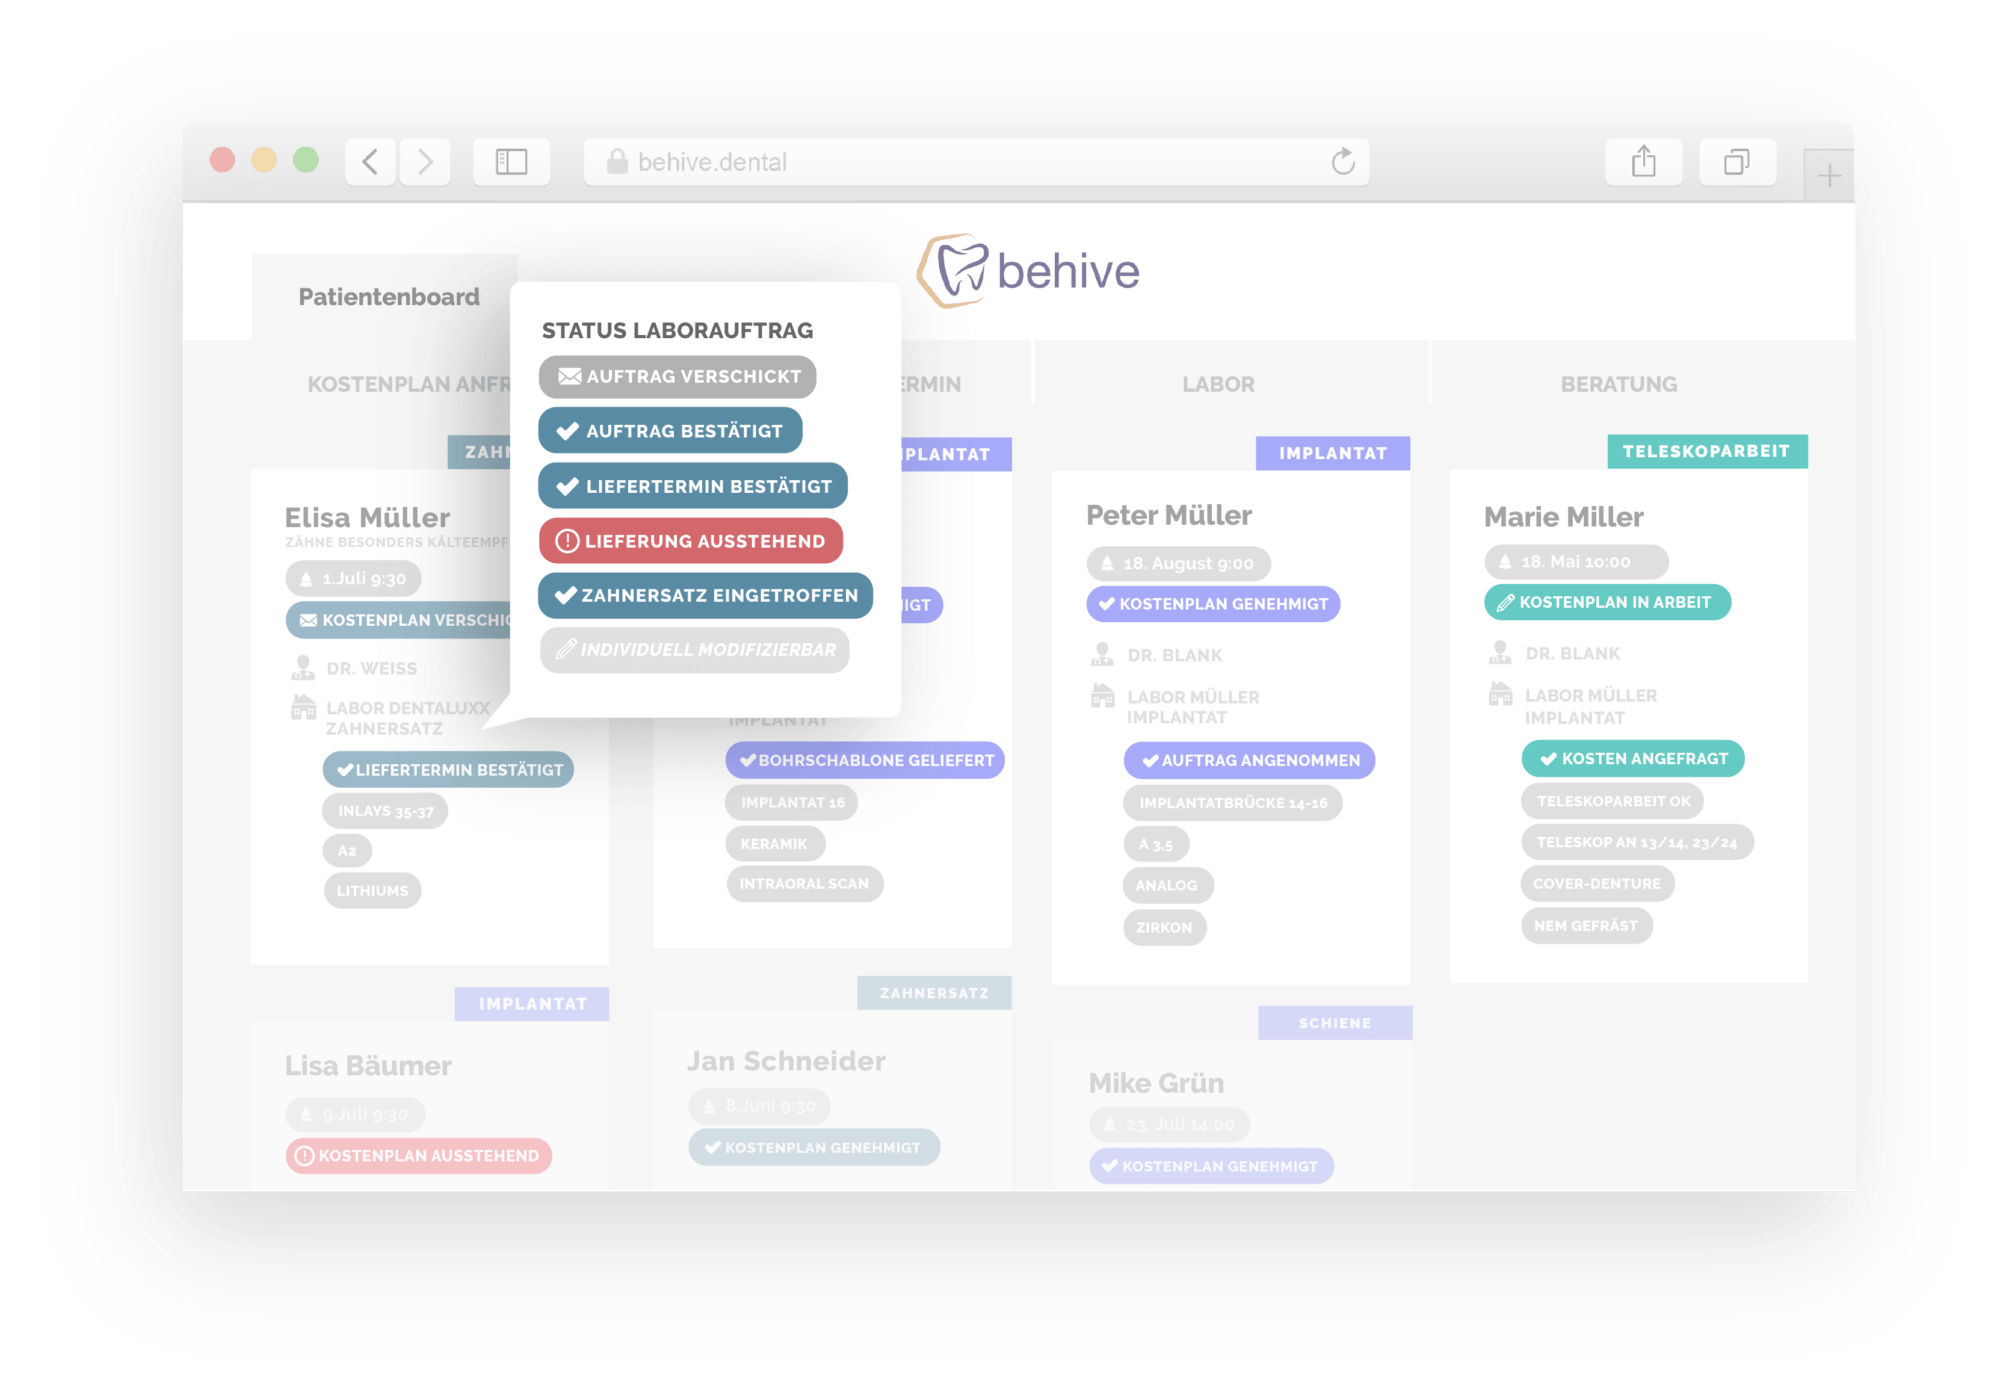Open a new tab with the plus icon
This screenshot has width=2000, height=1396.
pos(1829,176)
